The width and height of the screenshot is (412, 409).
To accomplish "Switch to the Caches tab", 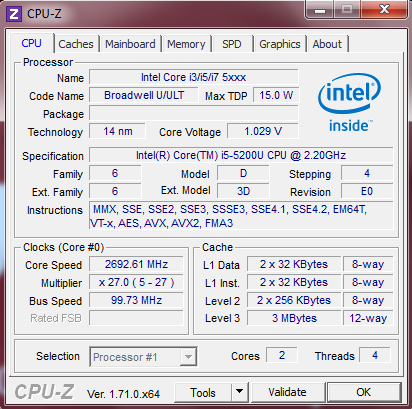I will click(76, 44).
